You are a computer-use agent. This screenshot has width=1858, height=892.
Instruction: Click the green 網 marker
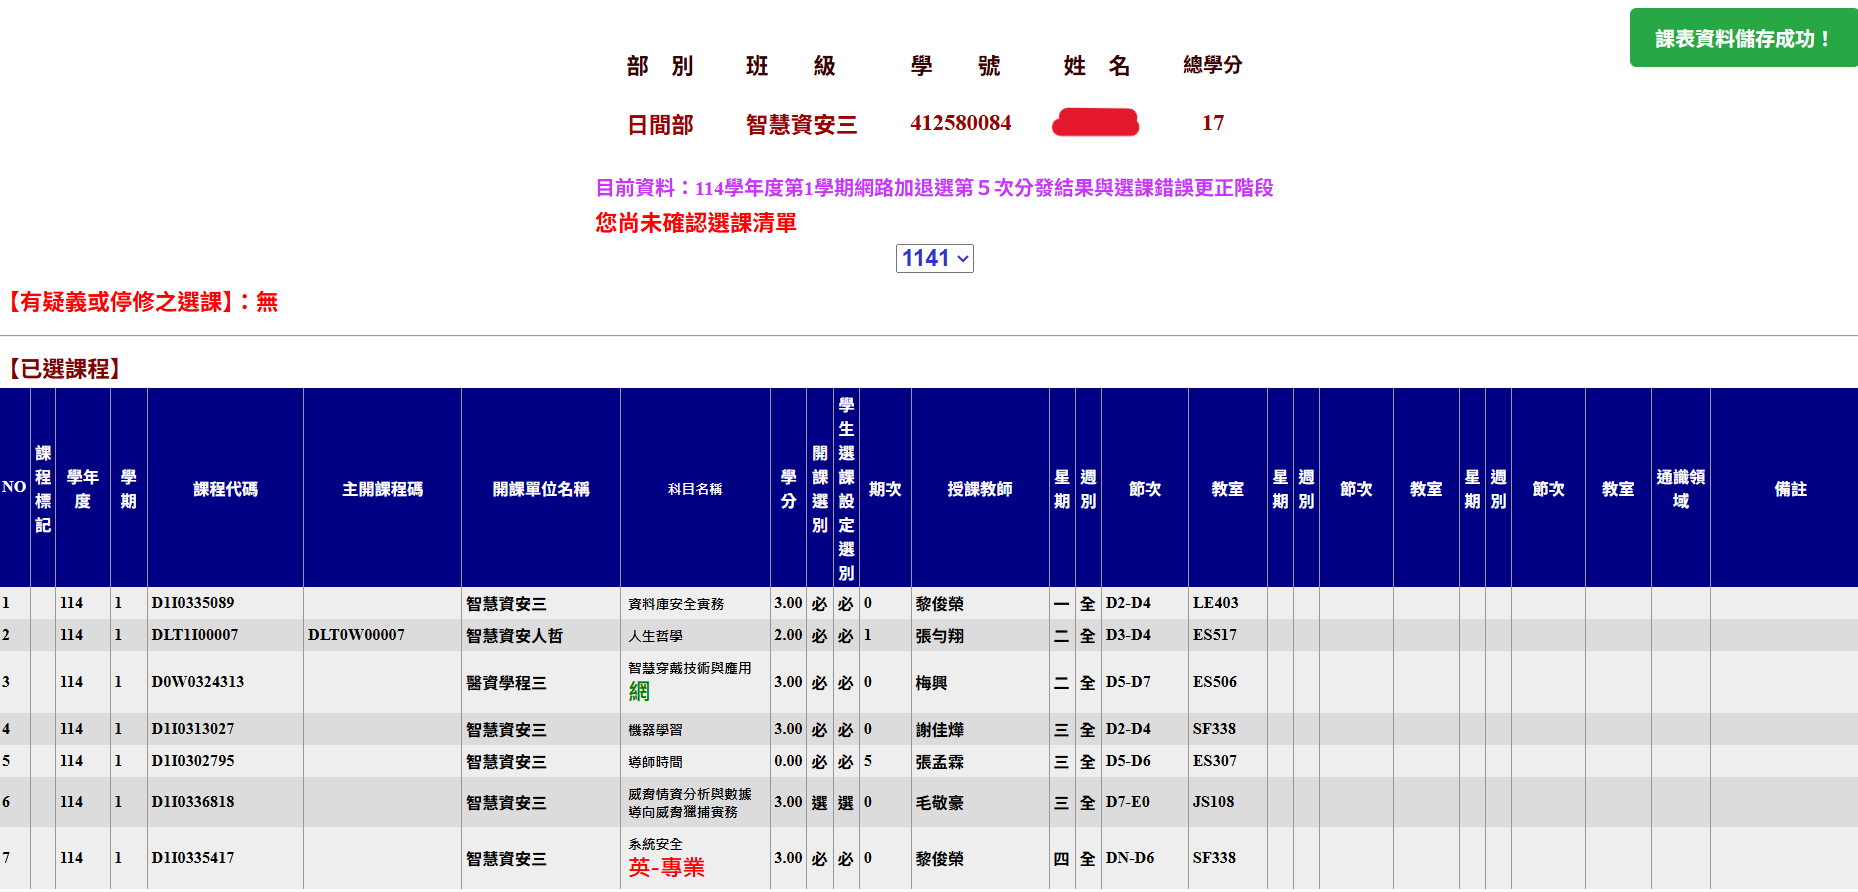[639, 691]
